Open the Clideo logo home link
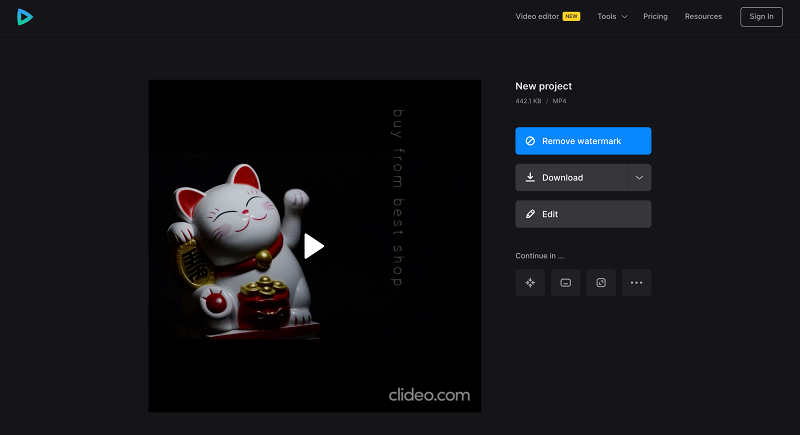 coord(24,17)
